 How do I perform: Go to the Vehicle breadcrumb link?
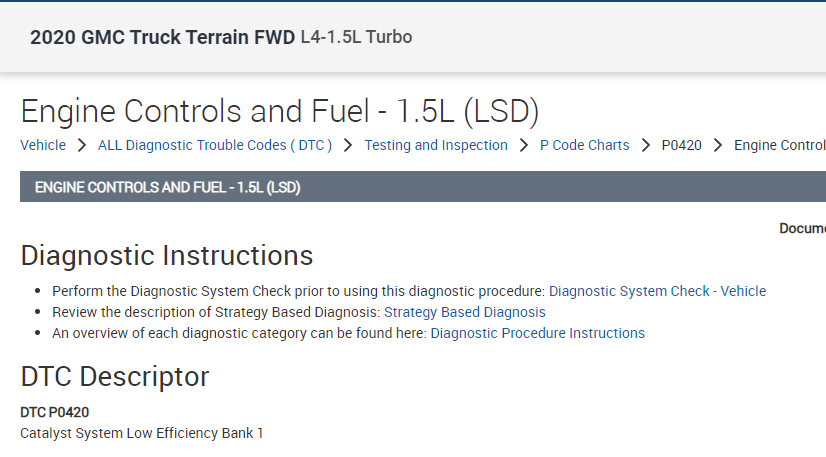pos(43,145)
